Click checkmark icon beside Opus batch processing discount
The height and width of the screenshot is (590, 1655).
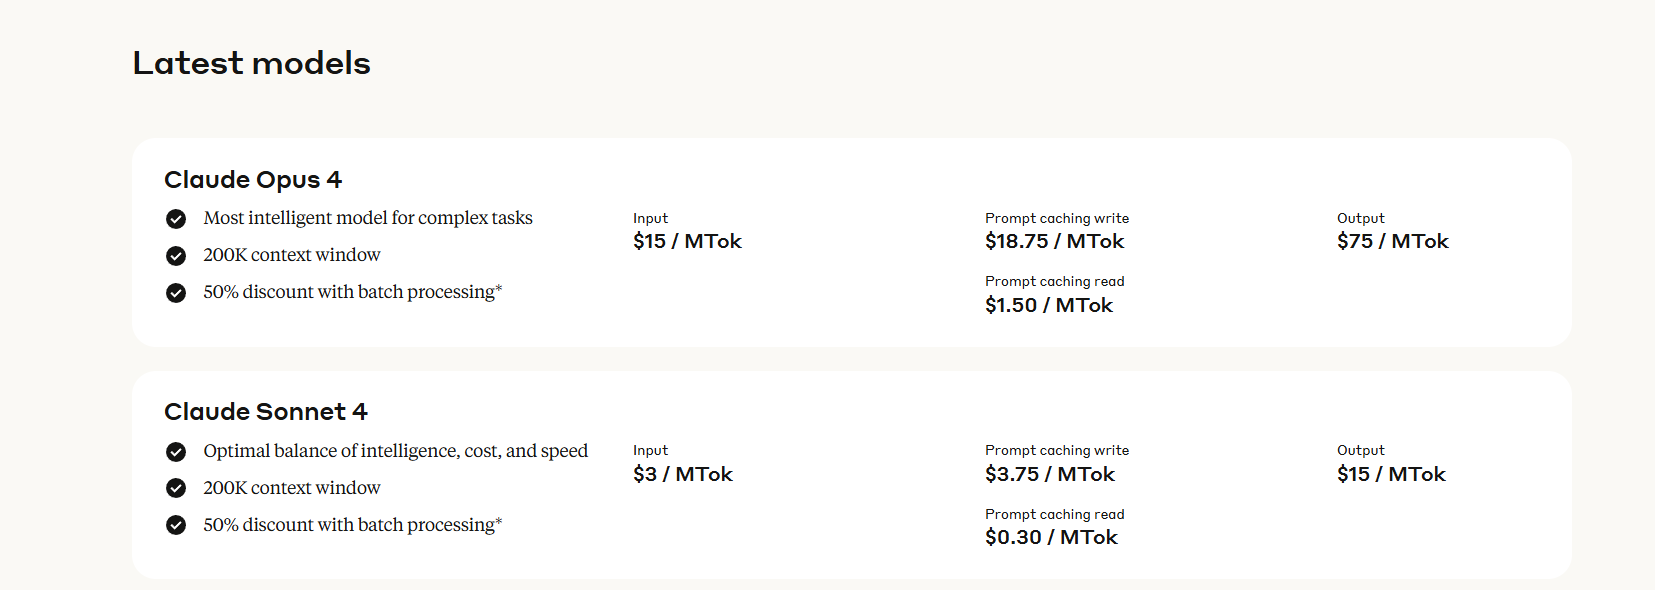176,293
